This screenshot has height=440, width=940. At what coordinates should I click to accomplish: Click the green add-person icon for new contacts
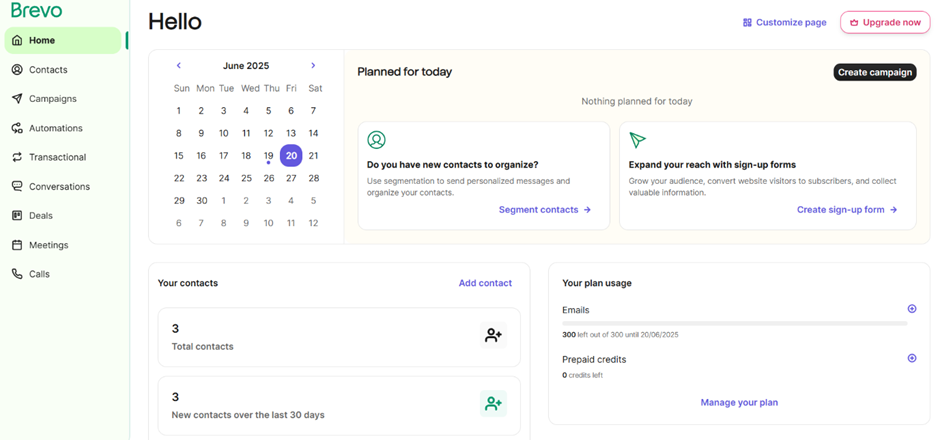pyautogui.click(x=493, y=404)
